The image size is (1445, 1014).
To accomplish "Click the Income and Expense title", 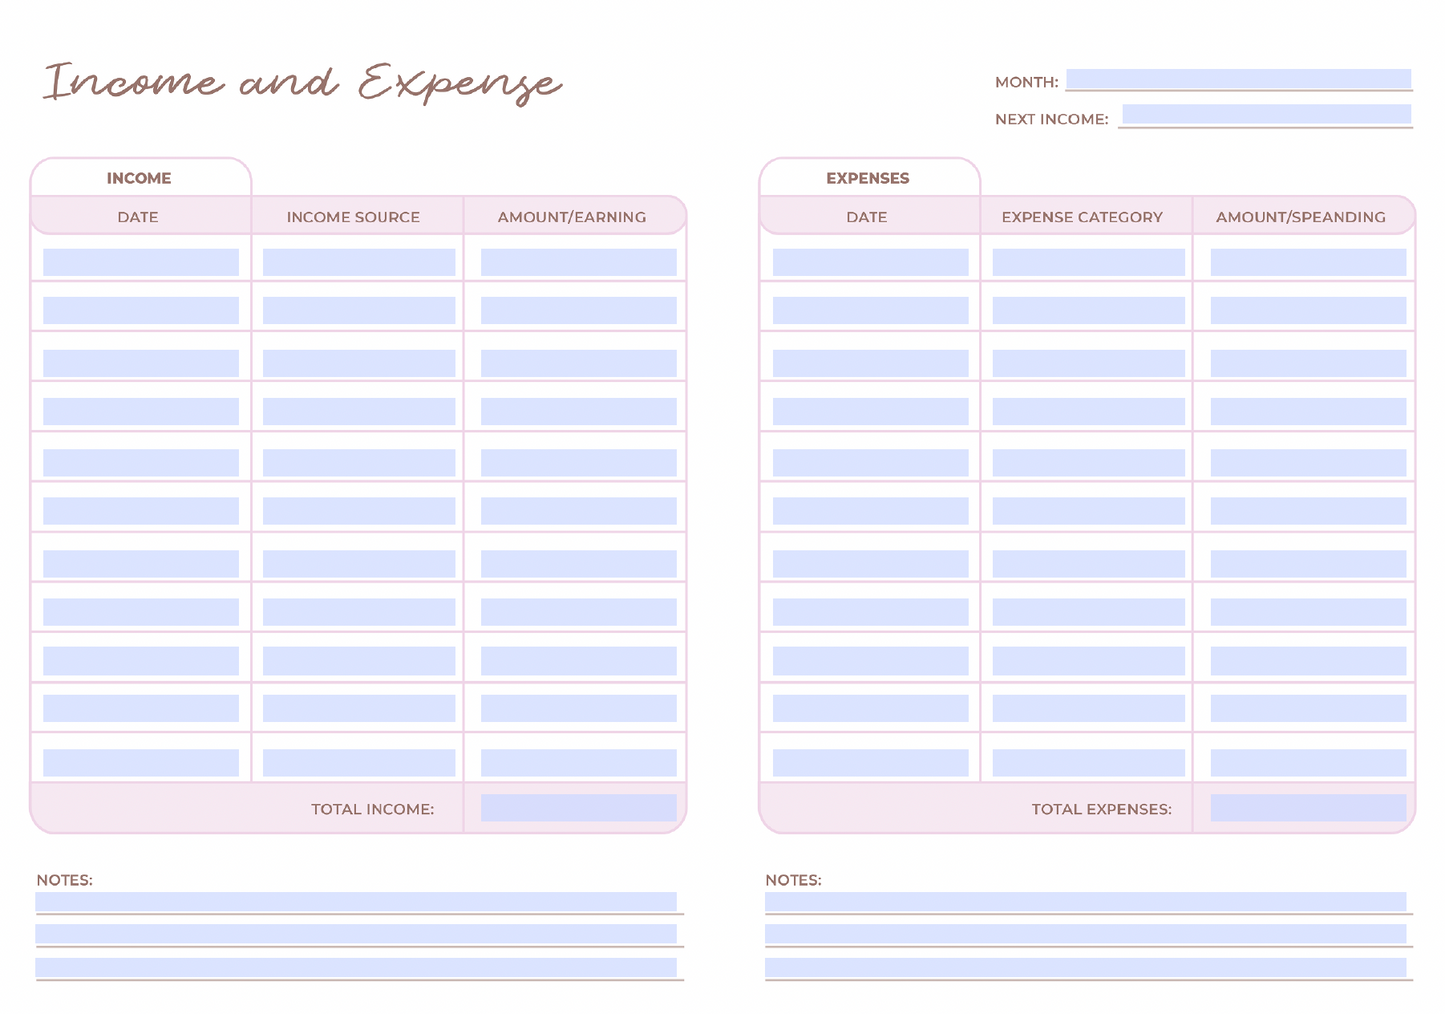I will [x=302, y=82].
